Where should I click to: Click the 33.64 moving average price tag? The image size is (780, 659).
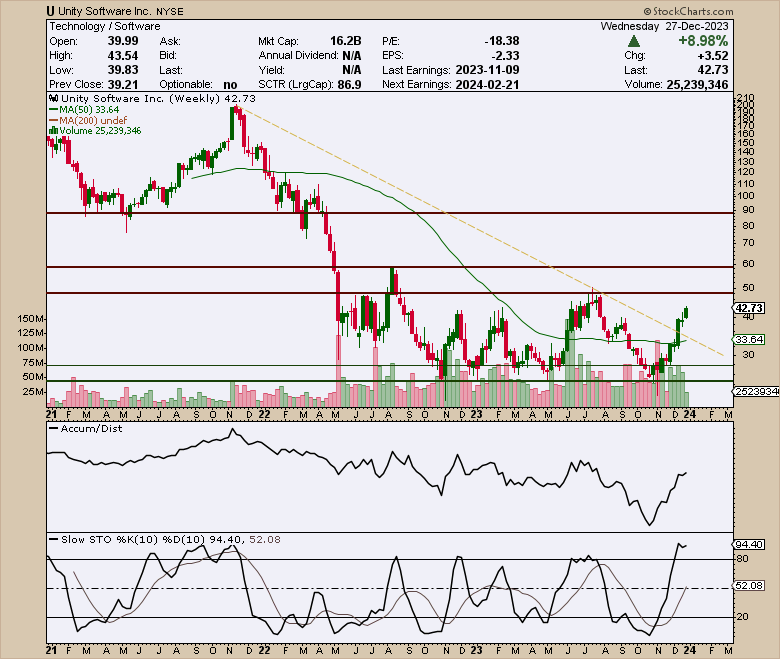(x=750, y=339)
